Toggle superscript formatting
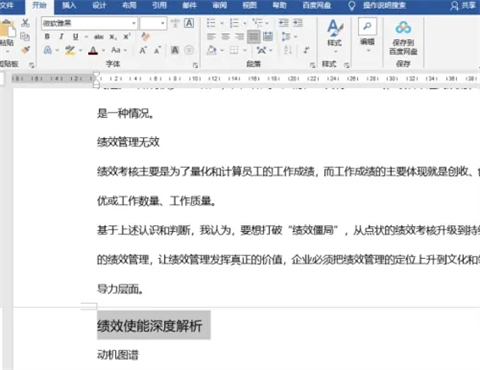 pyautogui.click(x=127, y=37)
